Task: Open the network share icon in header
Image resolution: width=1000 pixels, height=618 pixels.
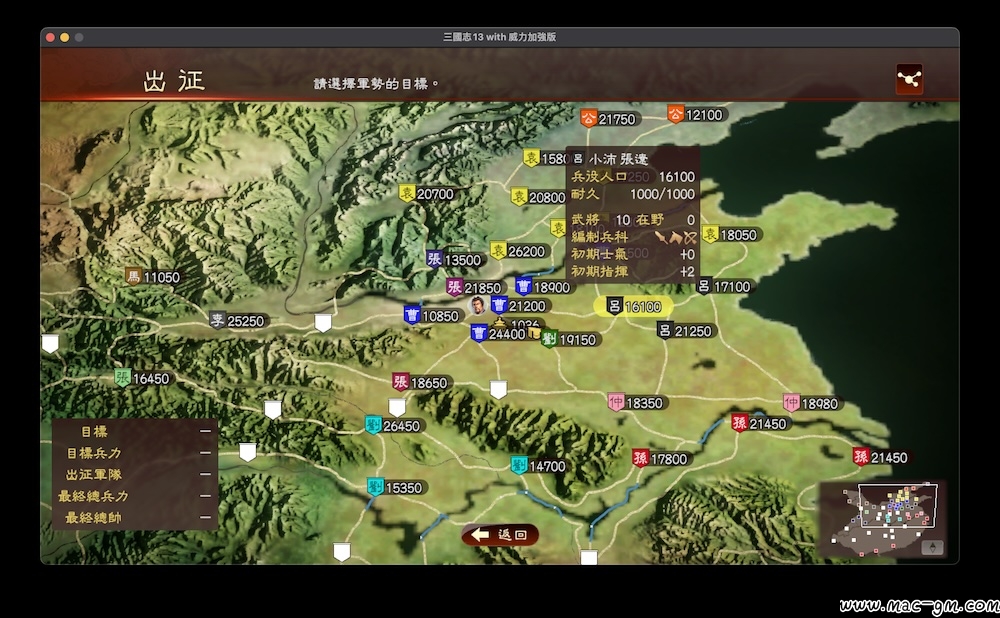Action: coord(909,79)
